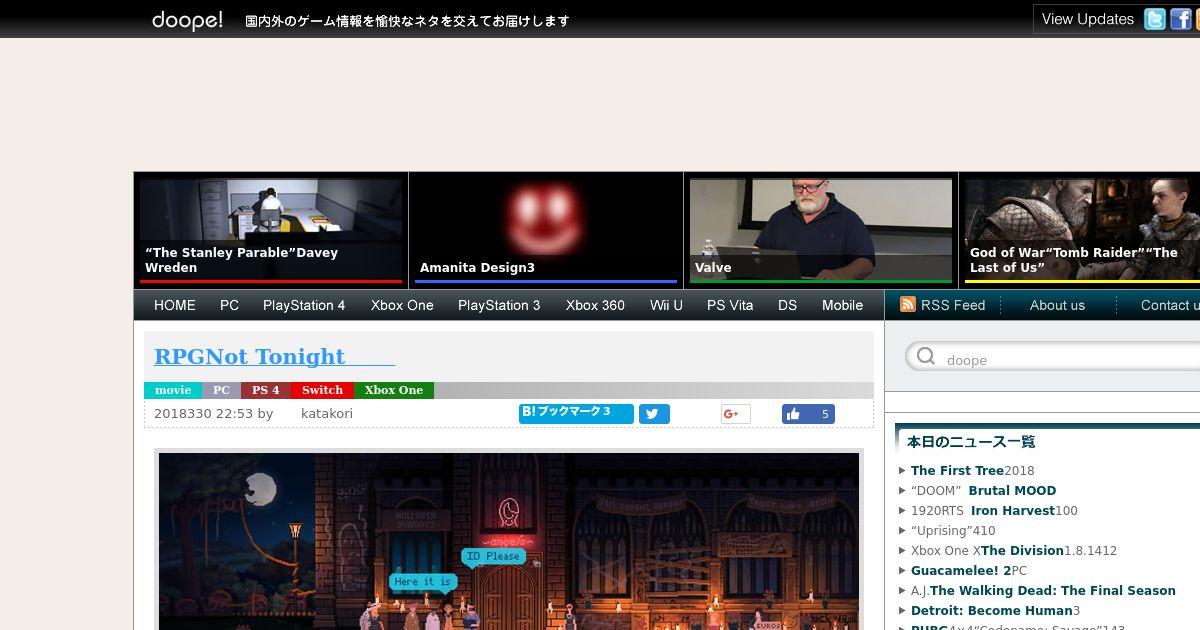The width and height of the screenshot is (1200, 630).
Task: Select the PS 4 article tag
Action: 265,390
